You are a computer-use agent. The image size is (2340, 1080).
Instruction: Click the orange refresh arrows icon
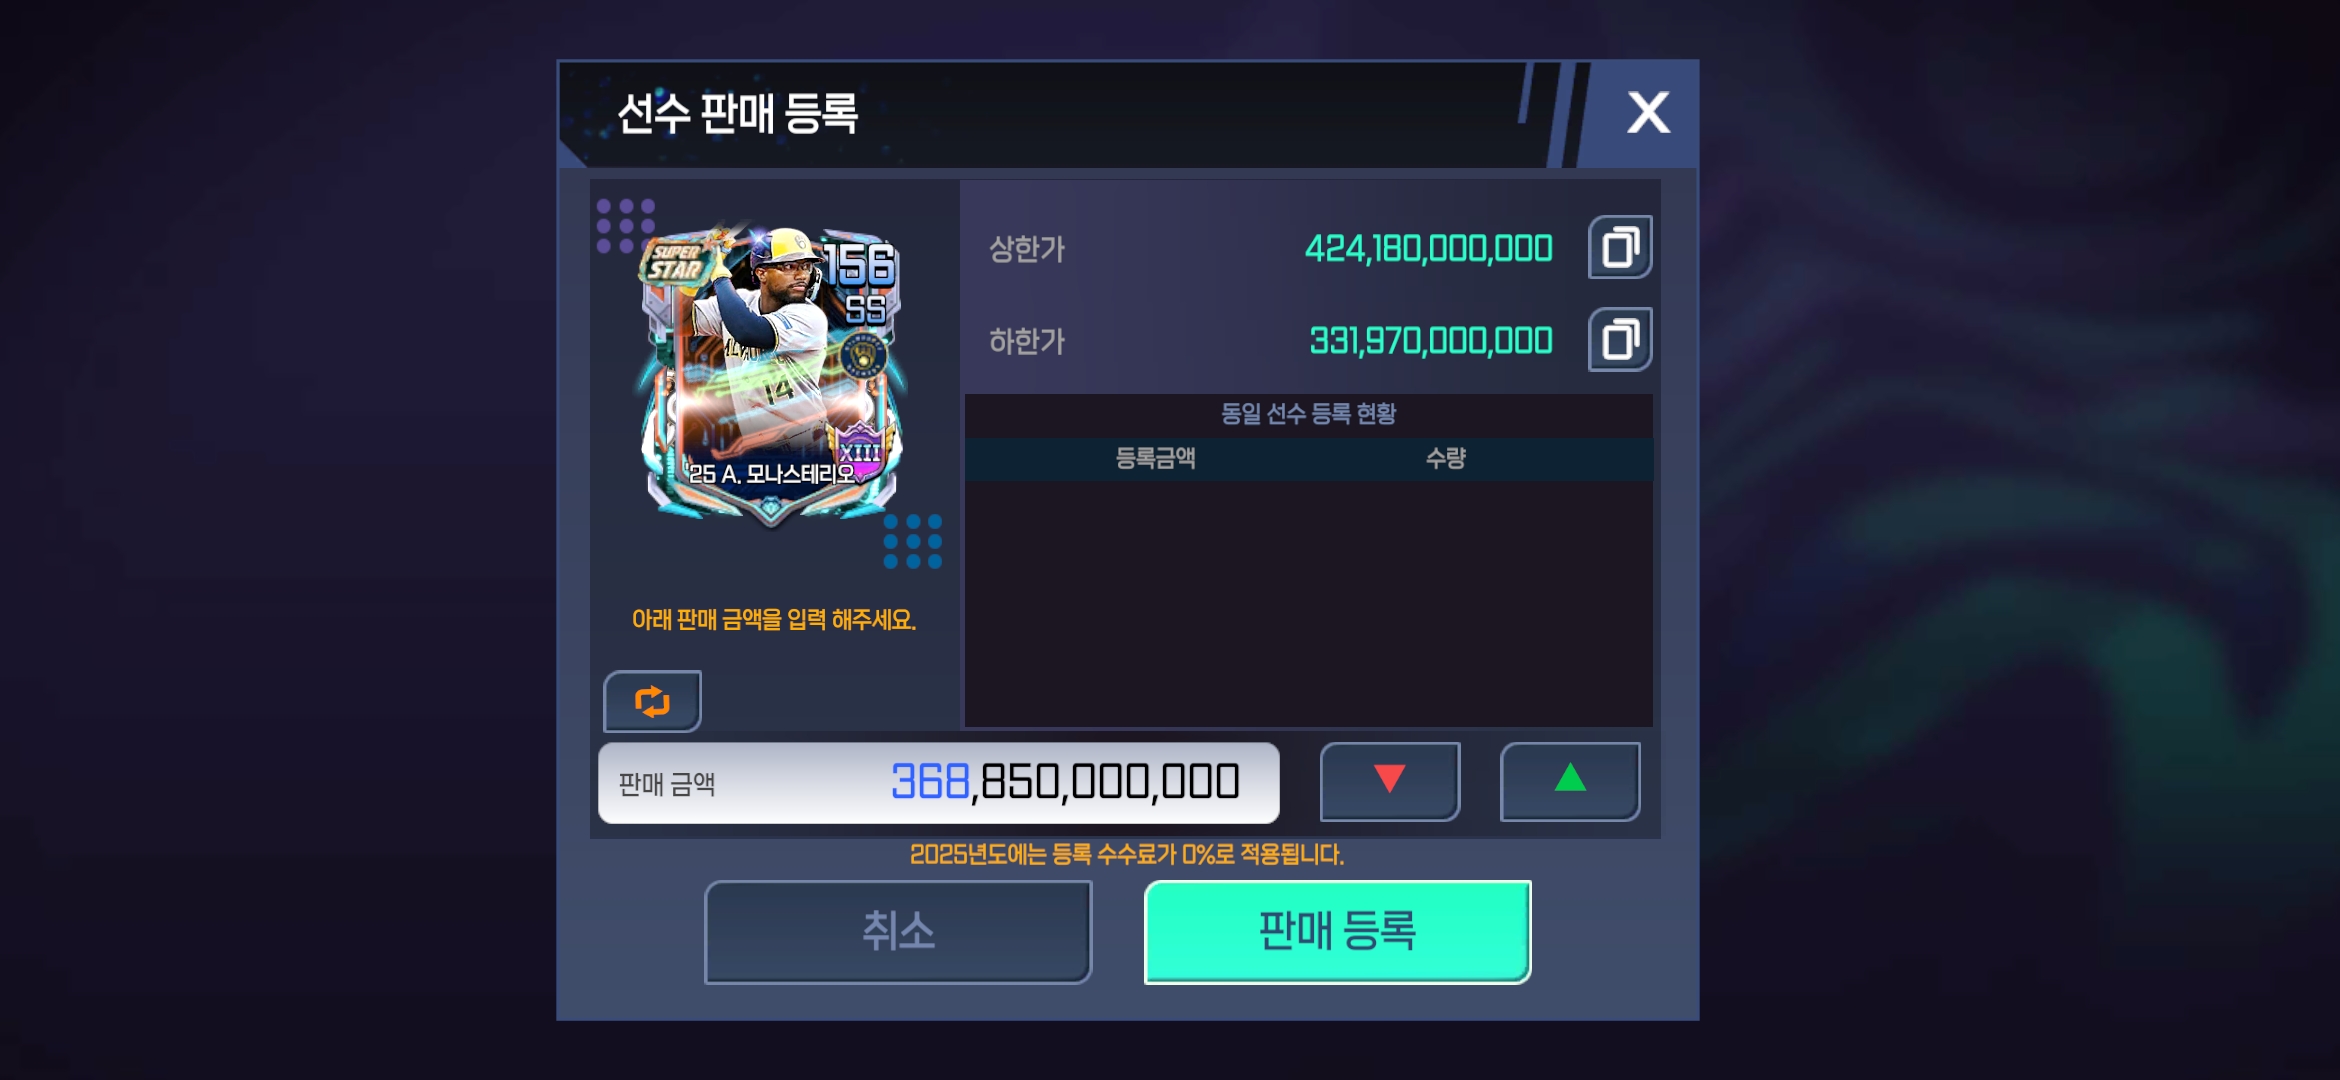[652, 701]
